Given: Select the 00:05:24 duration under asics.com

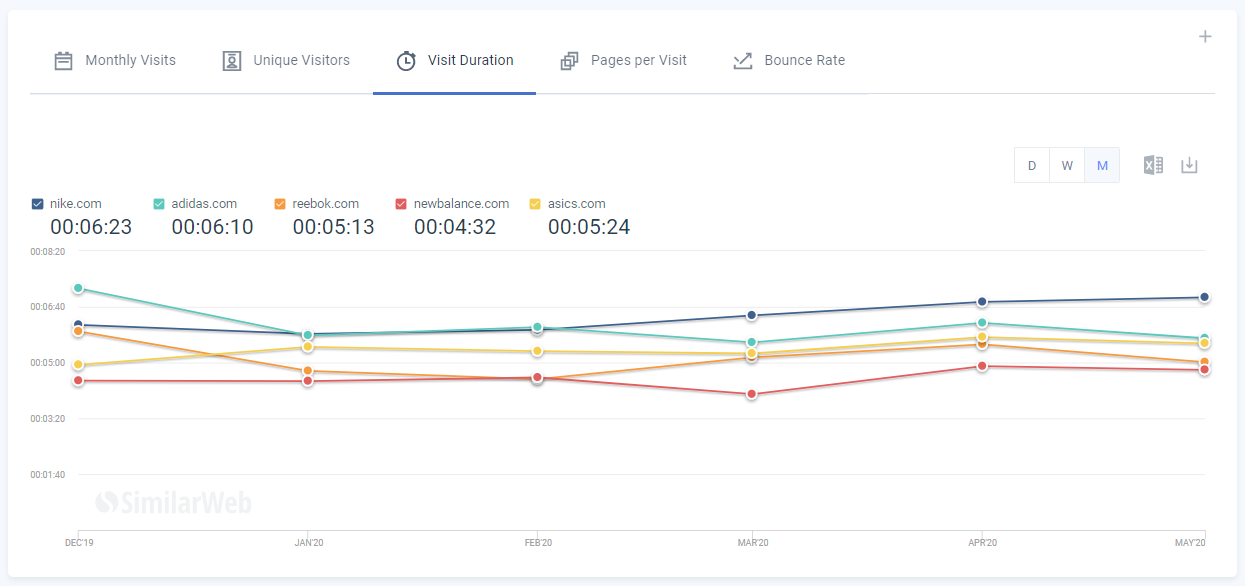Looking at the screenshot, I should tap(589, 227).
